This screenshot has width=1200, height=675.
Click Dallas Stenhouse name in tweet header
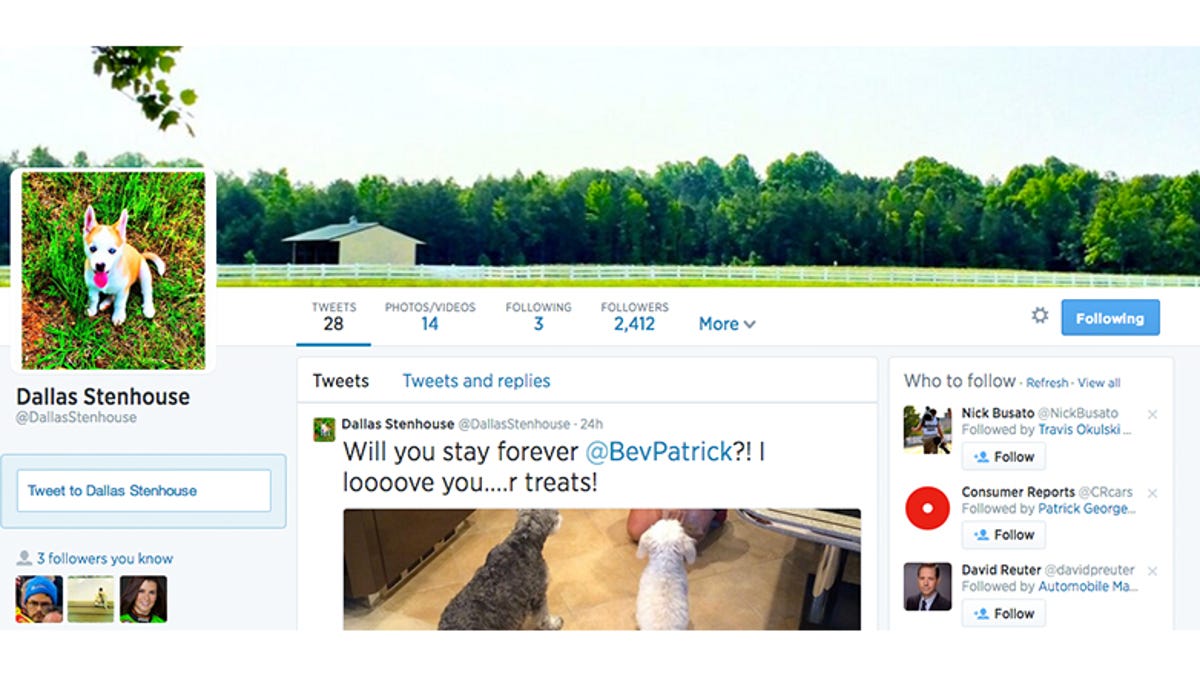(398, 424)
